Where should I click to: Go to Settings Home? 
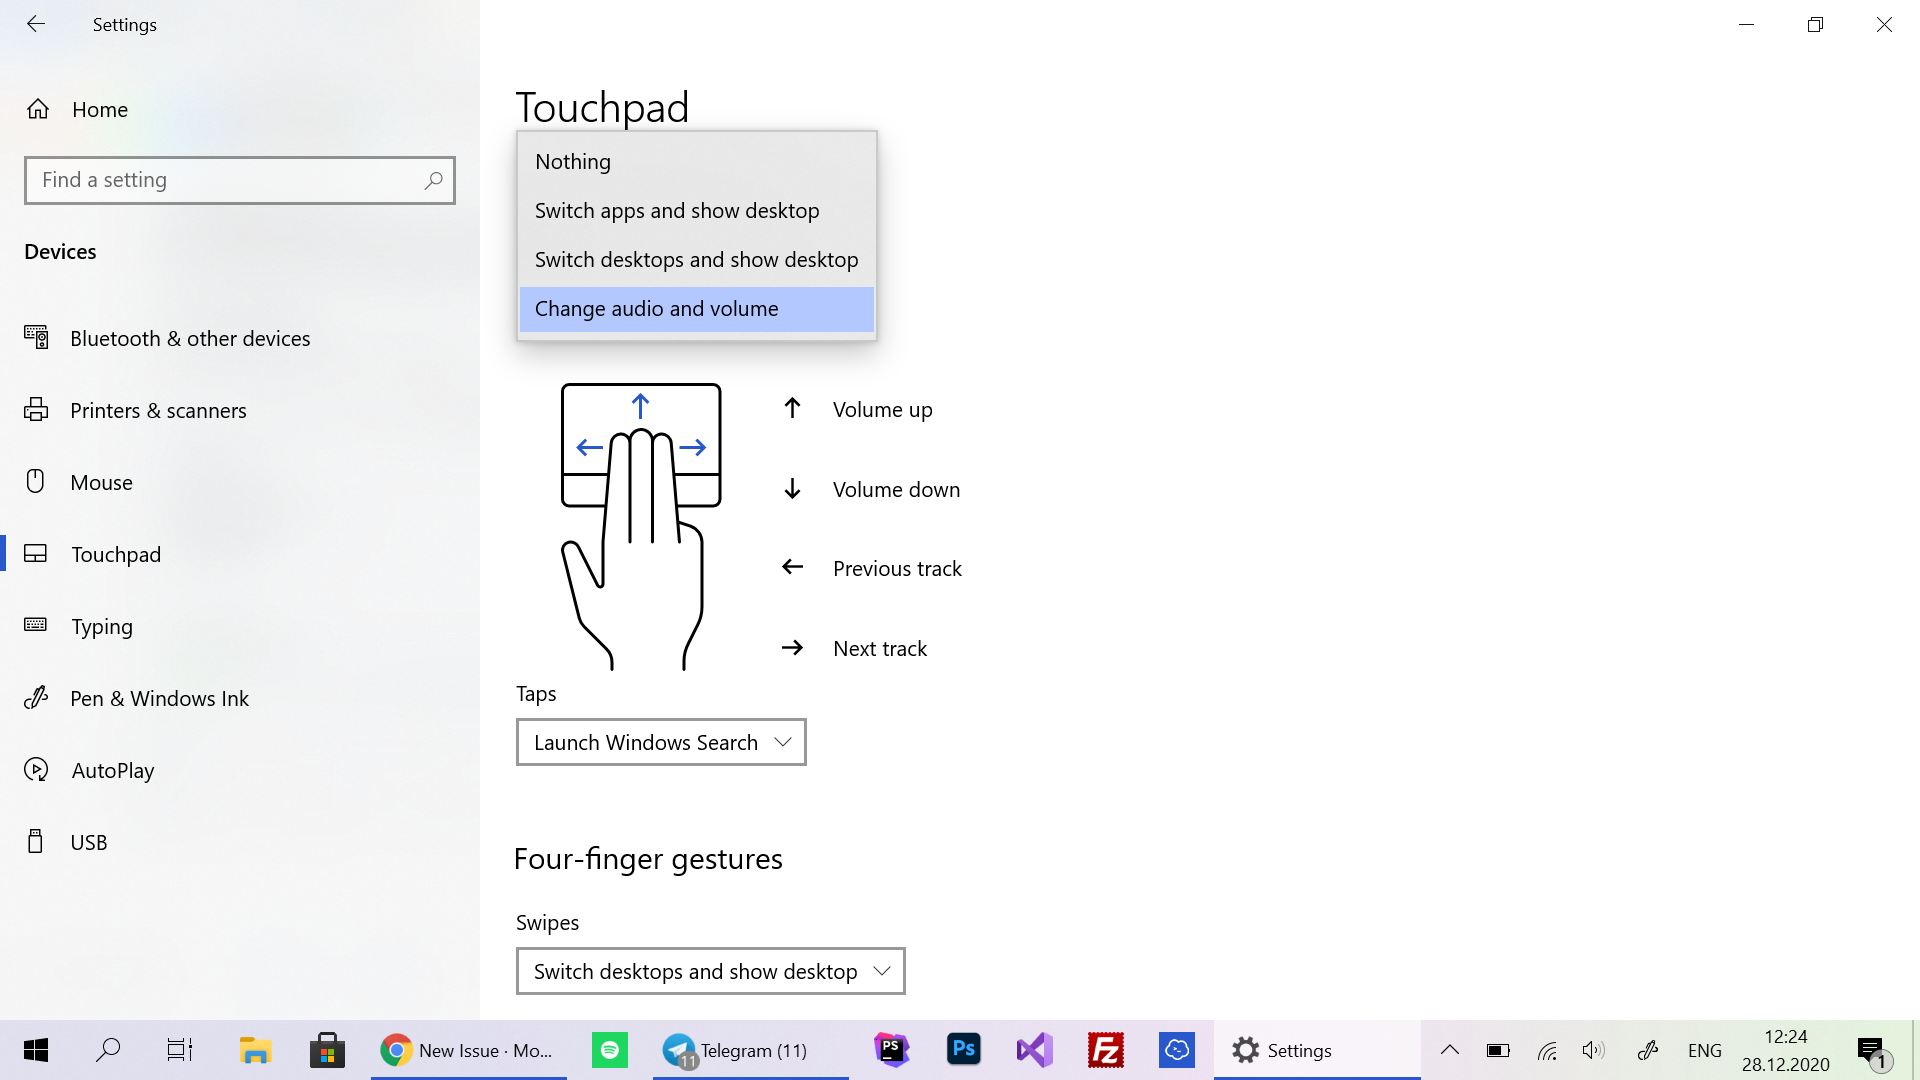99,110
